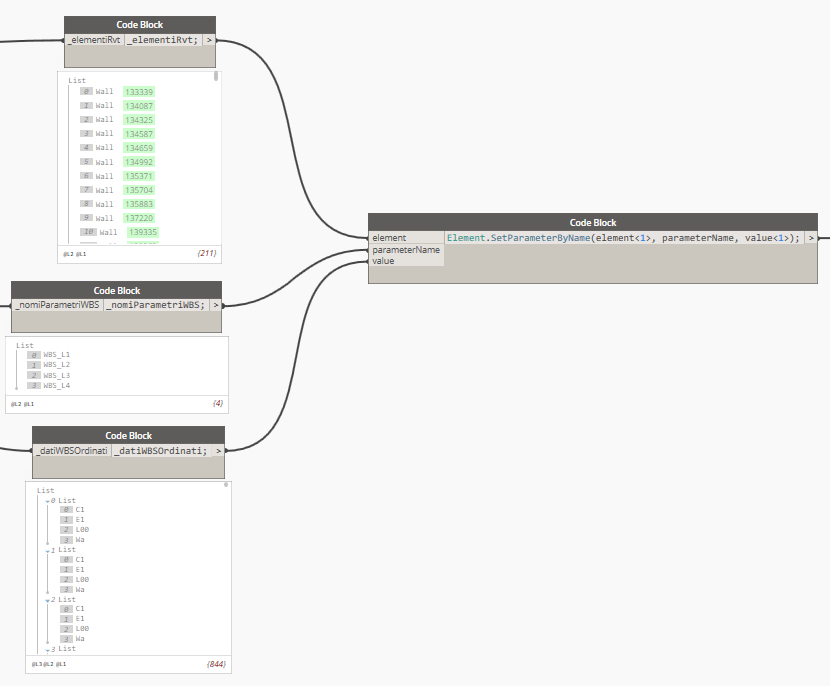The height and width of the screenshot is (686, 830).
Task: Click the 'parameterName' input port
Action: [x=405, y=250]
